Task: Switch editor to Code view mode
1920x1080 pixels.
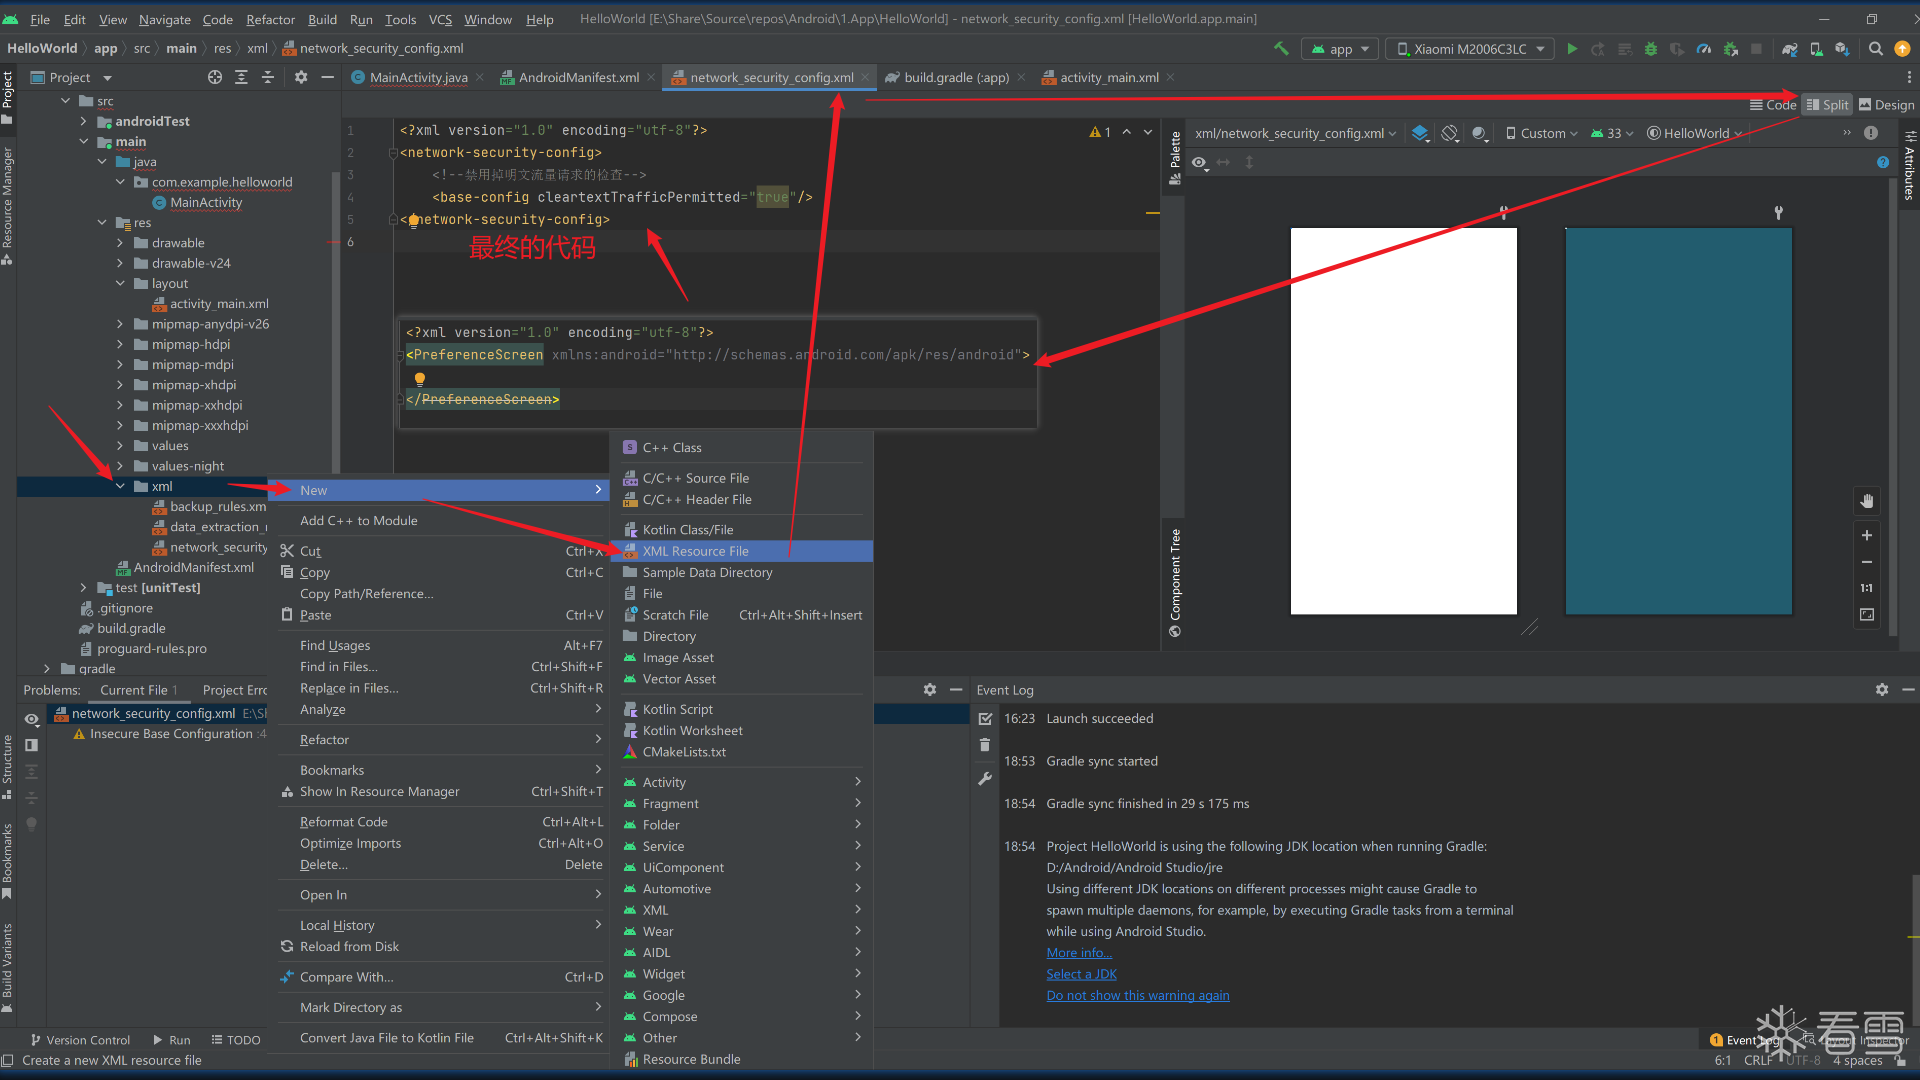Action: pos(1772,105)
